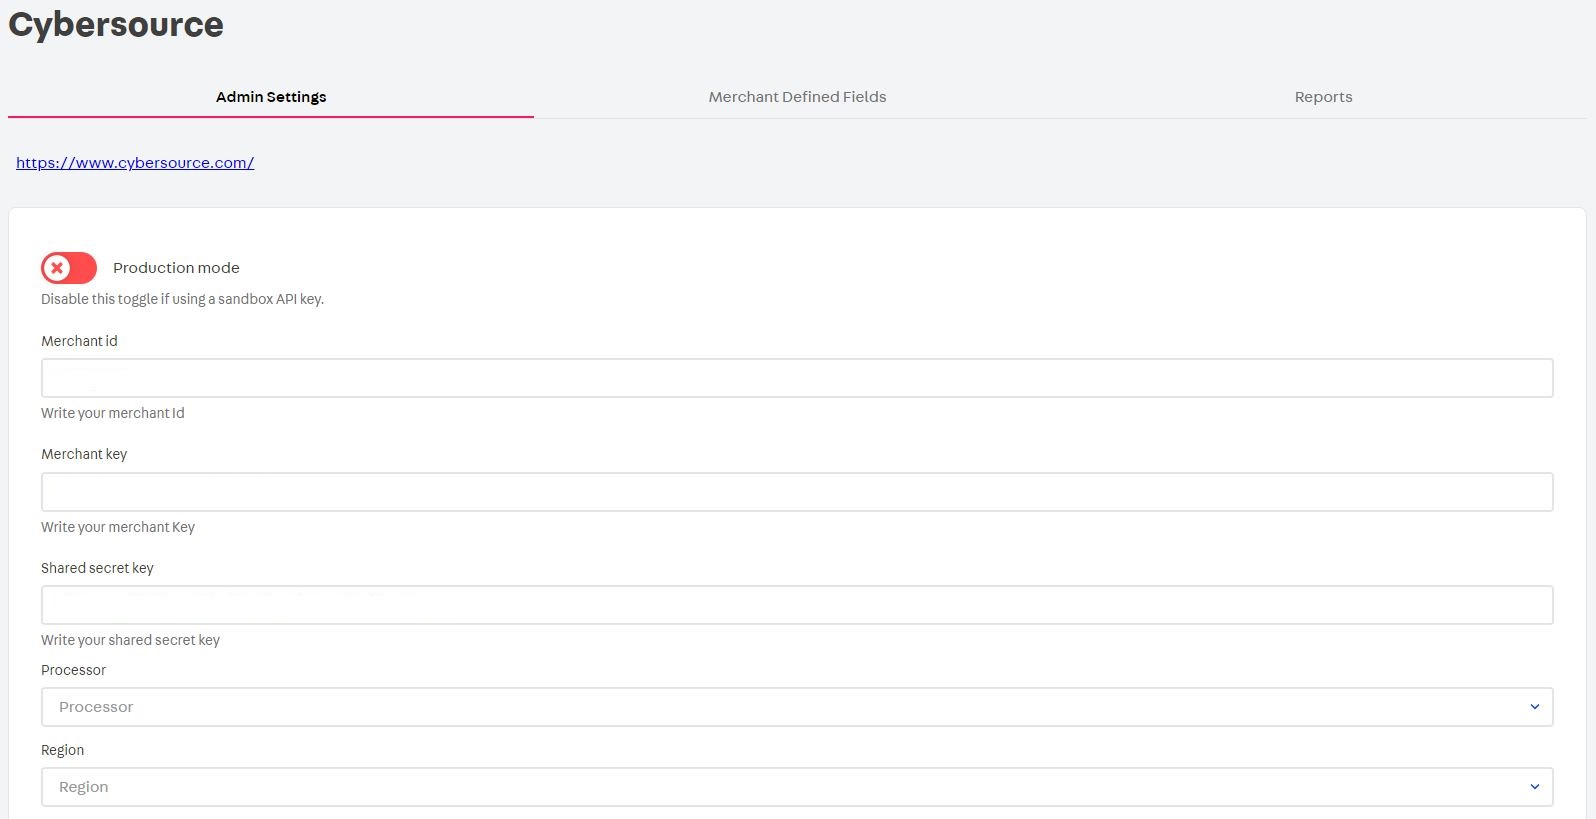The width and height of the screenshot is (1596, 819).
Task: Click the Processor dropdown chevron arrow
Action: [1534, 707]
